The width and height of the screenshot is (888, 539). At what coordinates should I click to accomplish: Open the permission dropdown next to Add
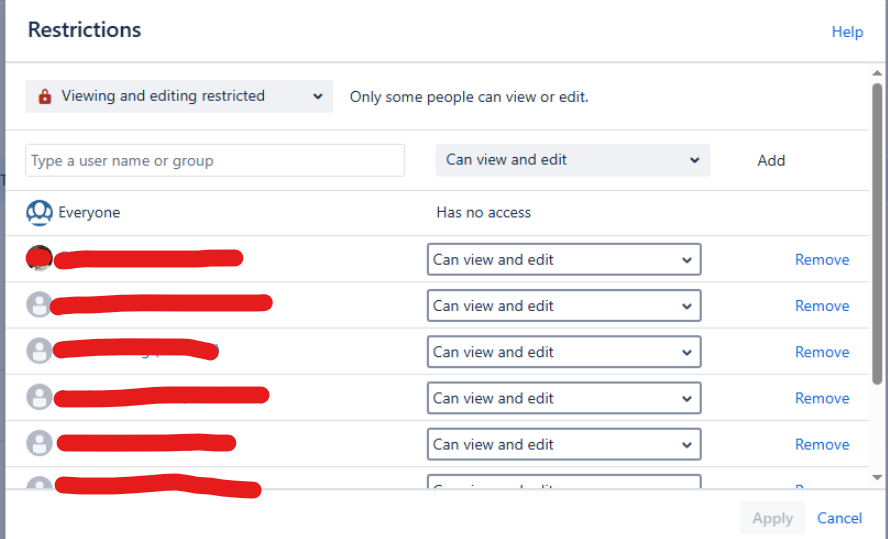[573, 160]
